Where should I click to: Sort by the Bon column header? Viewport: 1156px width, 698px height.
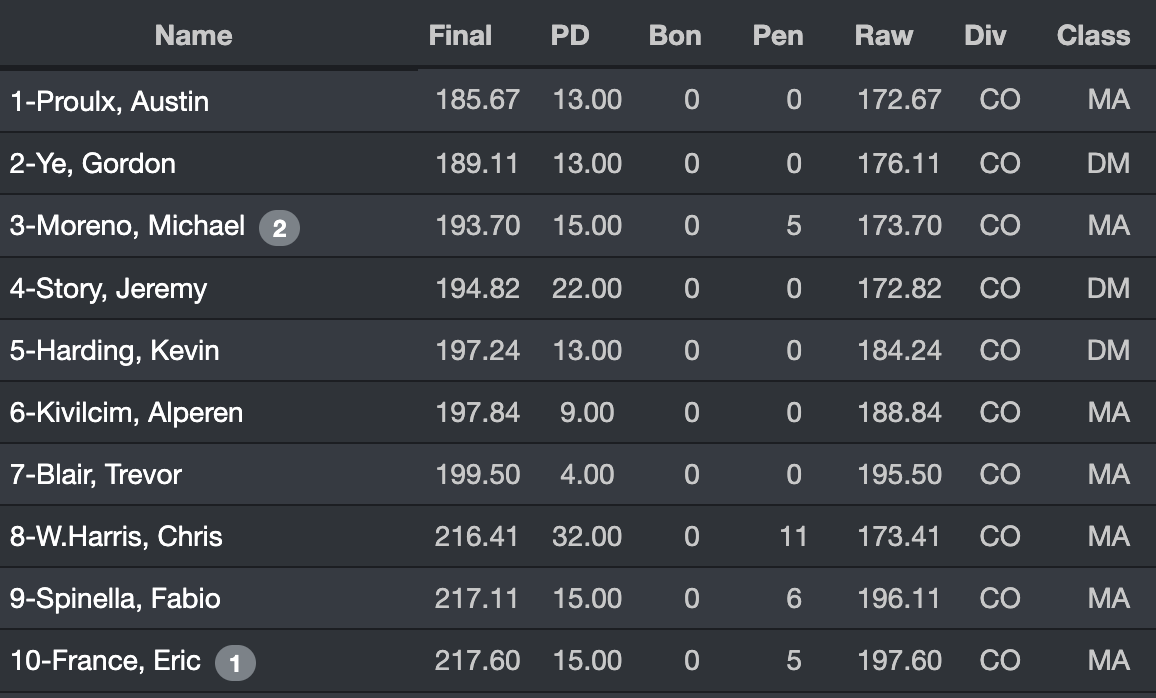coord(675,36)
